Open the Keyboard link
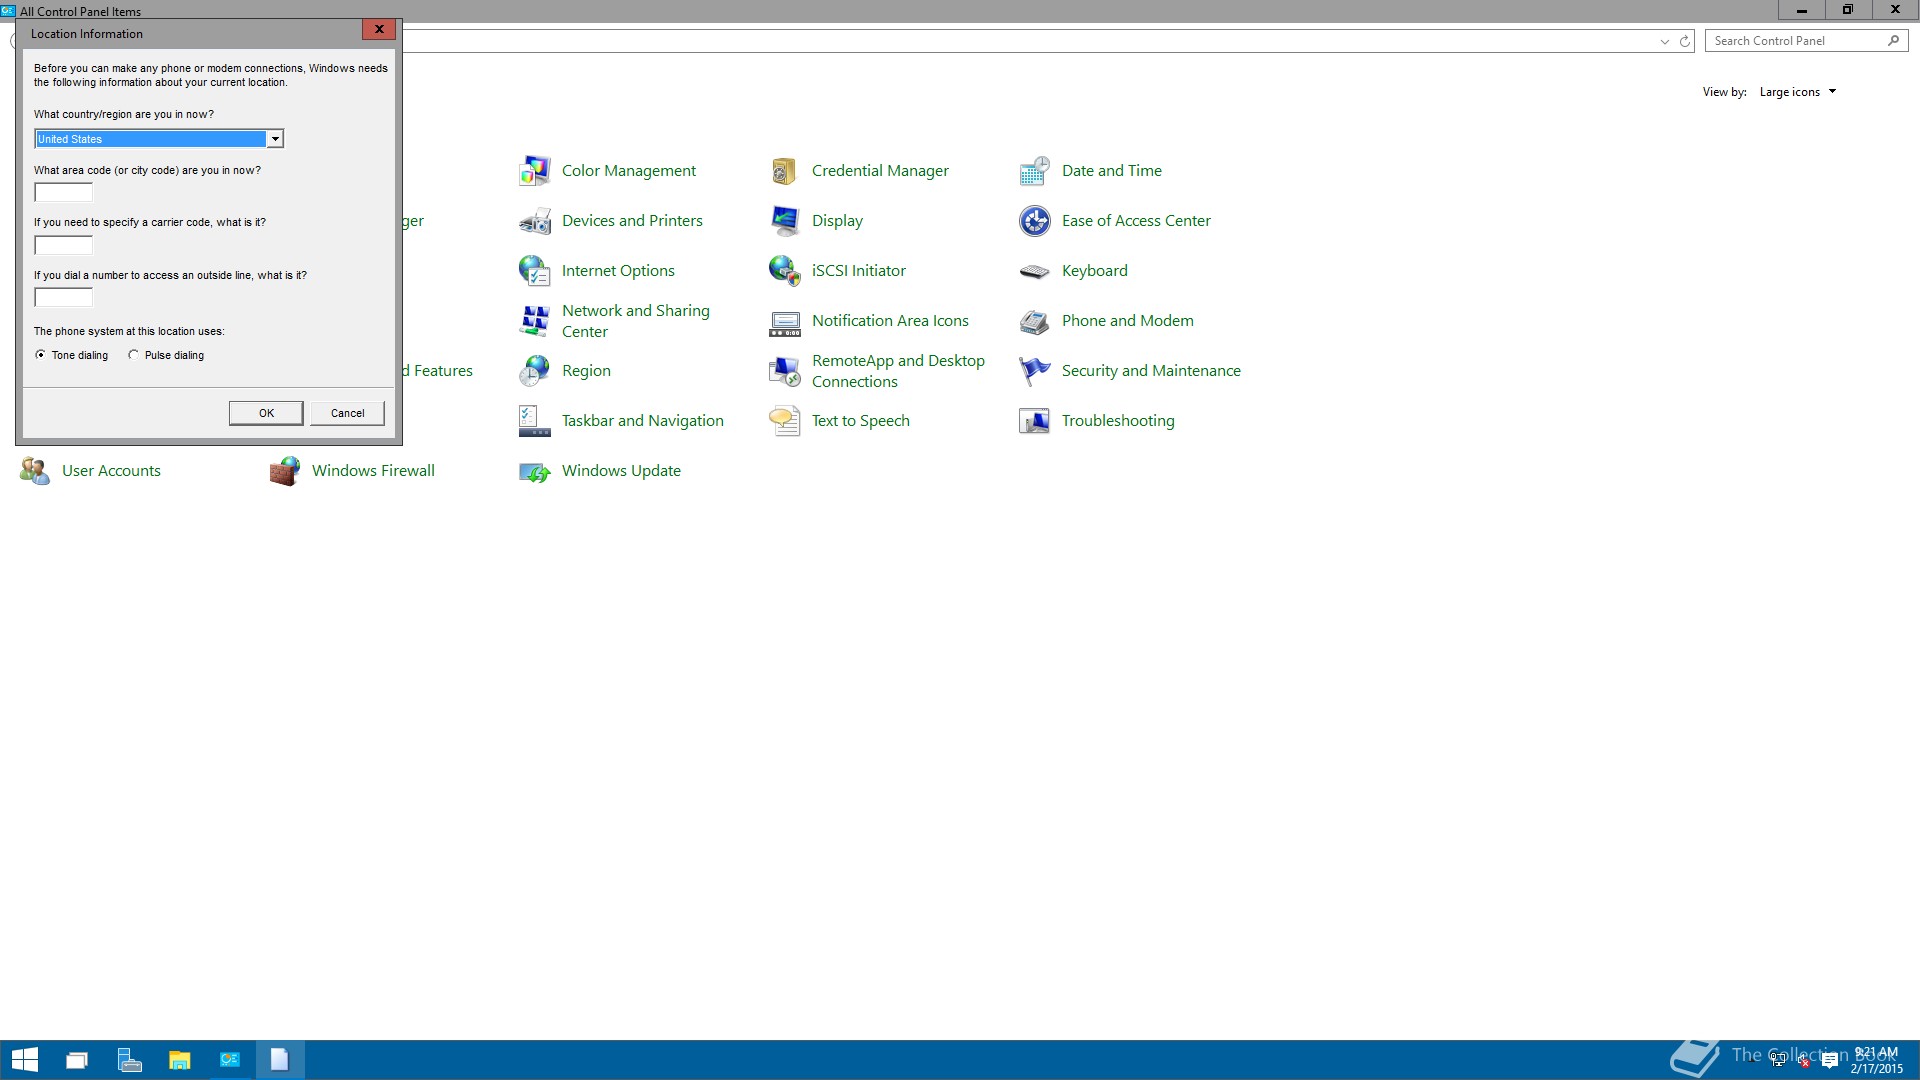This screenshot has height=1080, width=1920. click(1095, 271)
